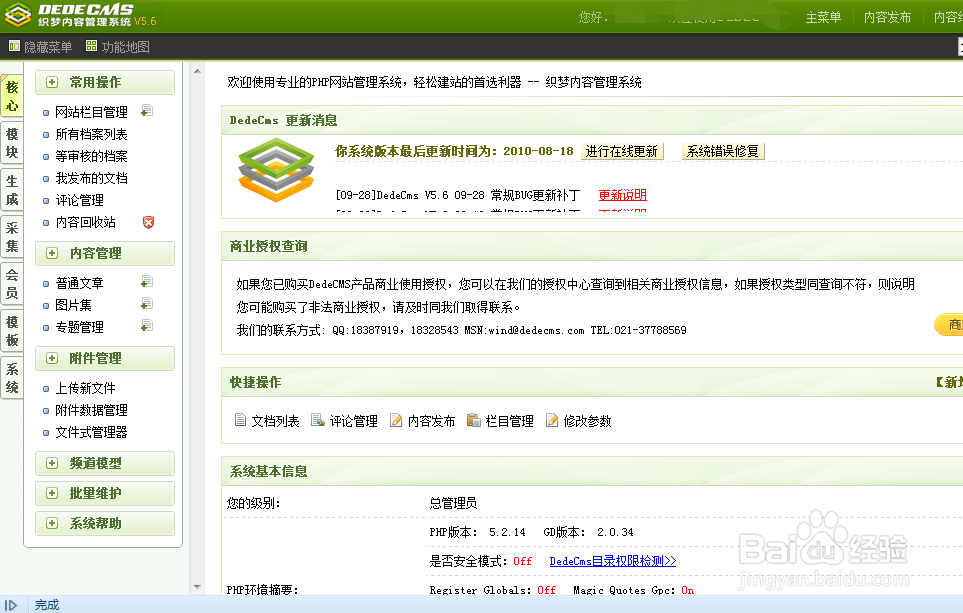Viewport: 963px width, 613px height.
Task: Click the 文档列表 document icon in 快捷操作
Action: click(240, 420)
